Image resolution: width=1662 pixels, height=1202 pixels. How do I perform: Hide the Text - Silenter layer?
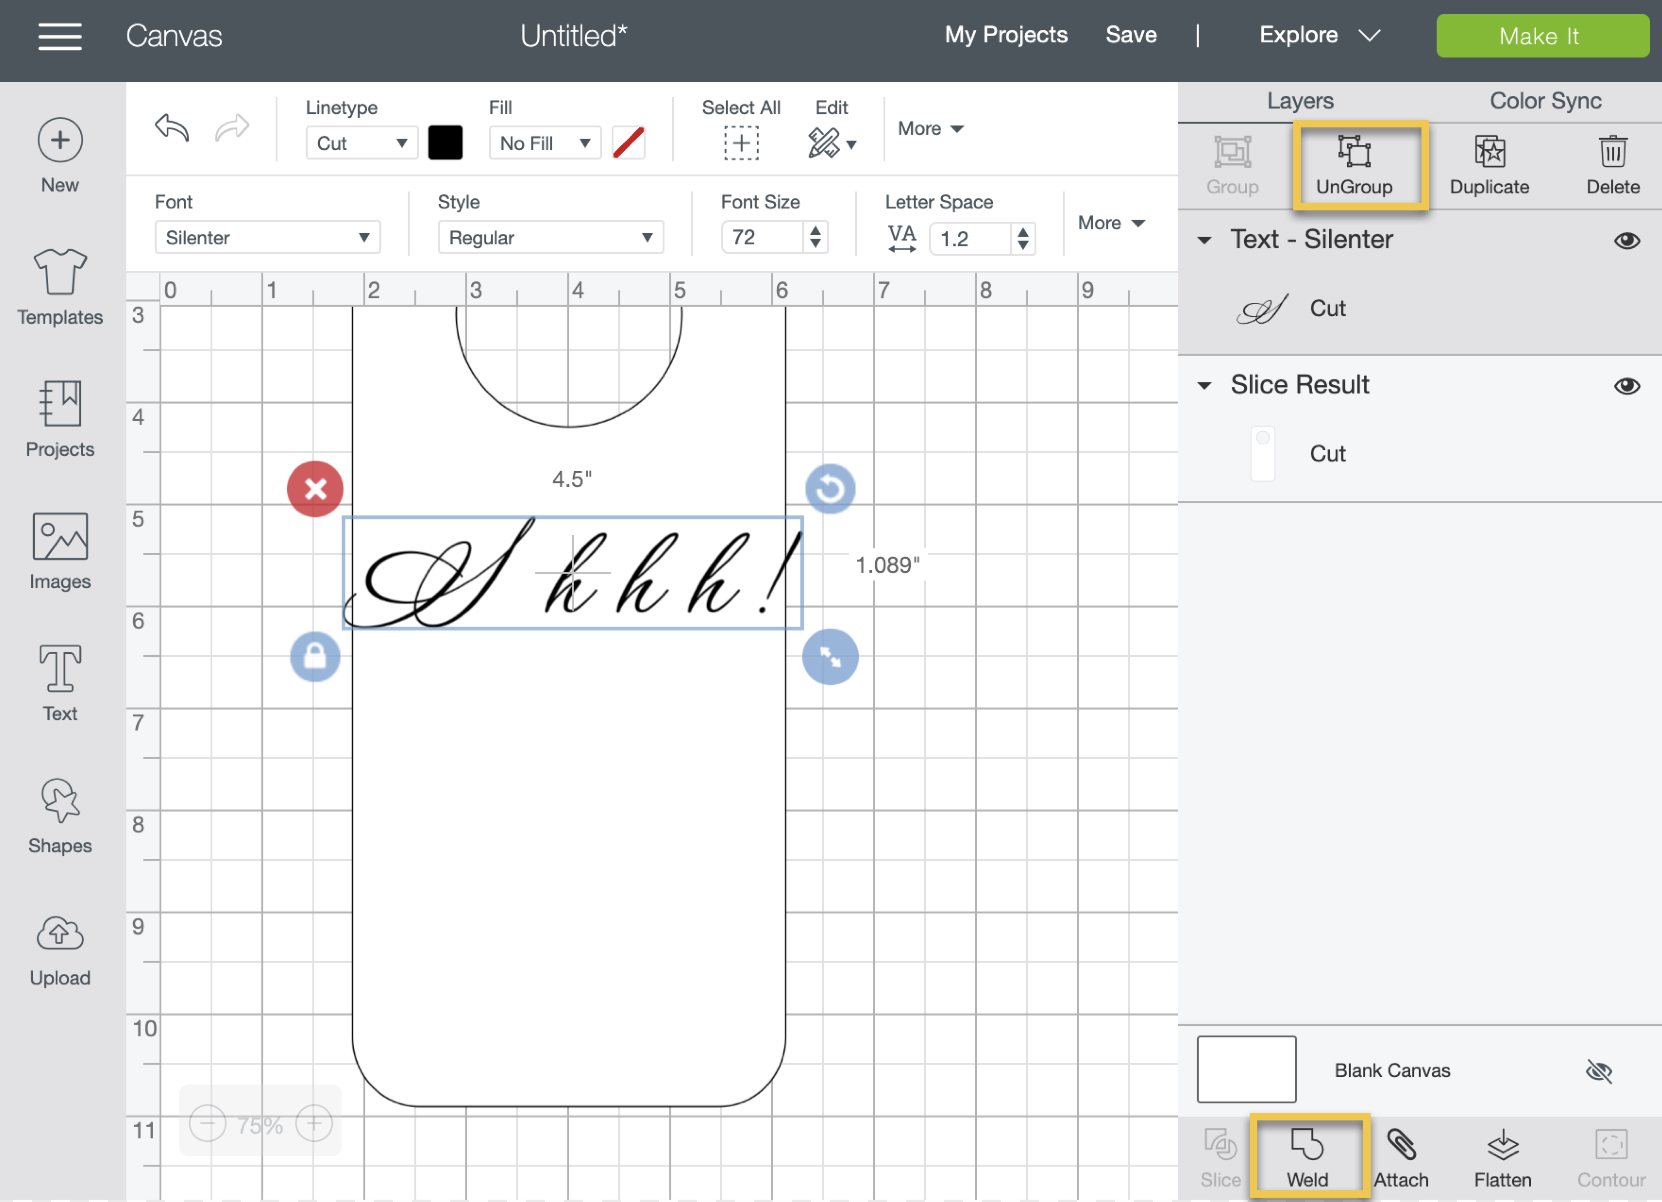(x=1627, y=240)
